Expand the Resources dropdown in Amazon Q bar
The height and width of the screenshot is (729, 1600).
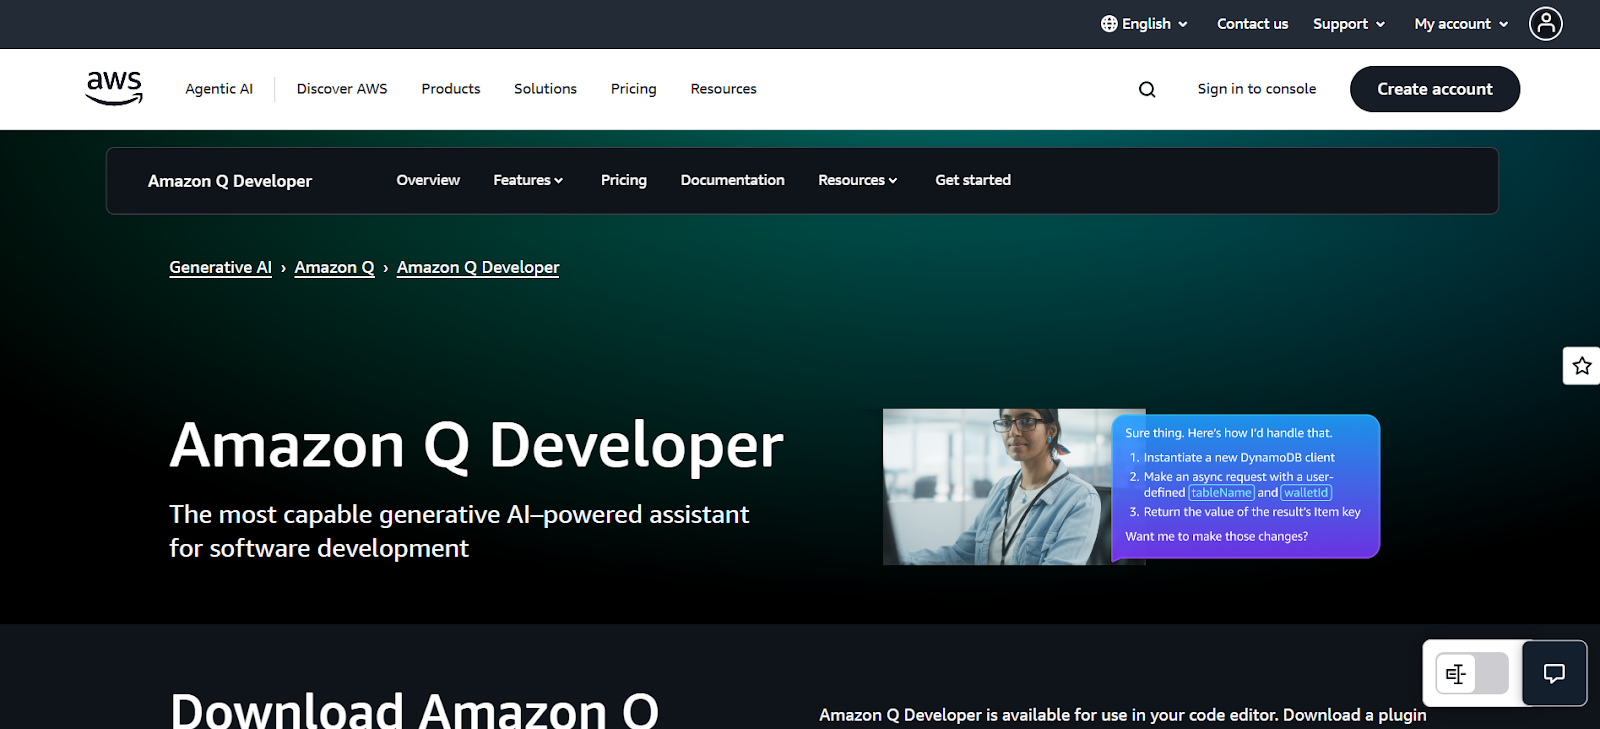coord(858,180)
